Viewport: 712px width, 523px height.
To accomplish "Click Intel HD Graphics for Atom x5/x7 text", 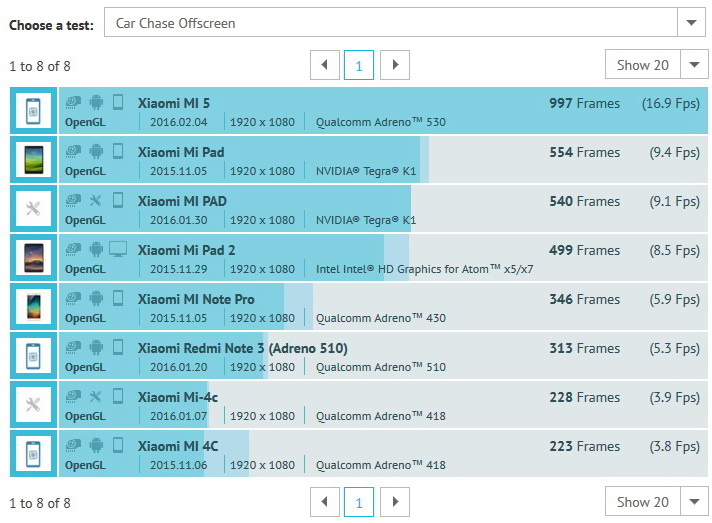I will [x=425, y=269].
